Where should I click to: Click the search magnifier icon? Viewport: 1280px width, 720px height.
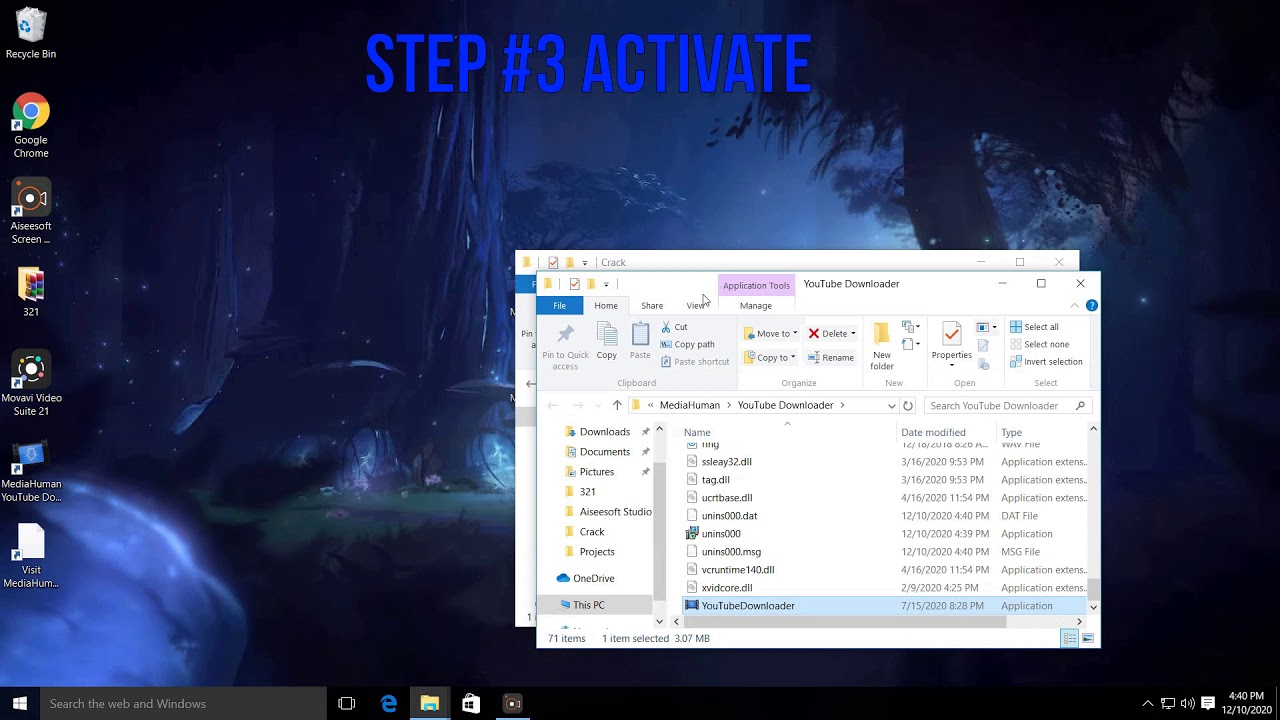(1080, 406)
